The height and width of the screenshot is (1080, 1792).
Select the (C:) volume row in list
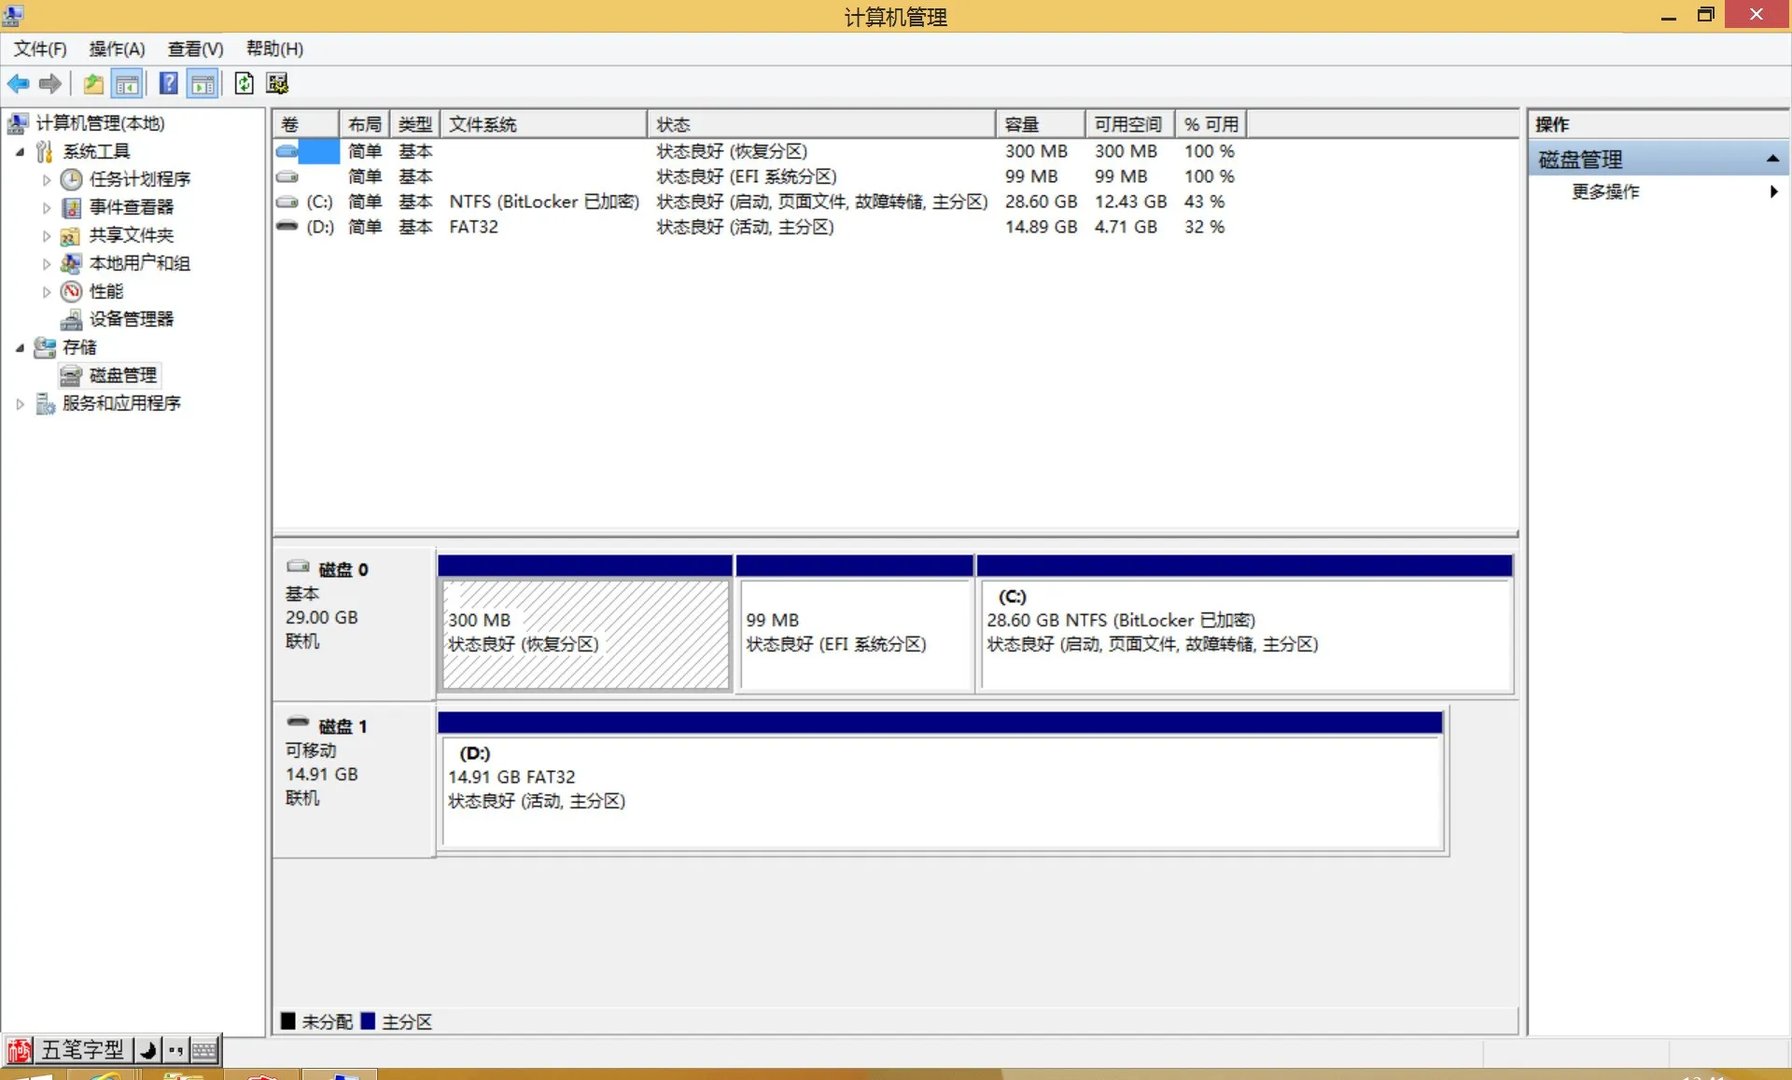pyautogui.click(x=758, y=202)
